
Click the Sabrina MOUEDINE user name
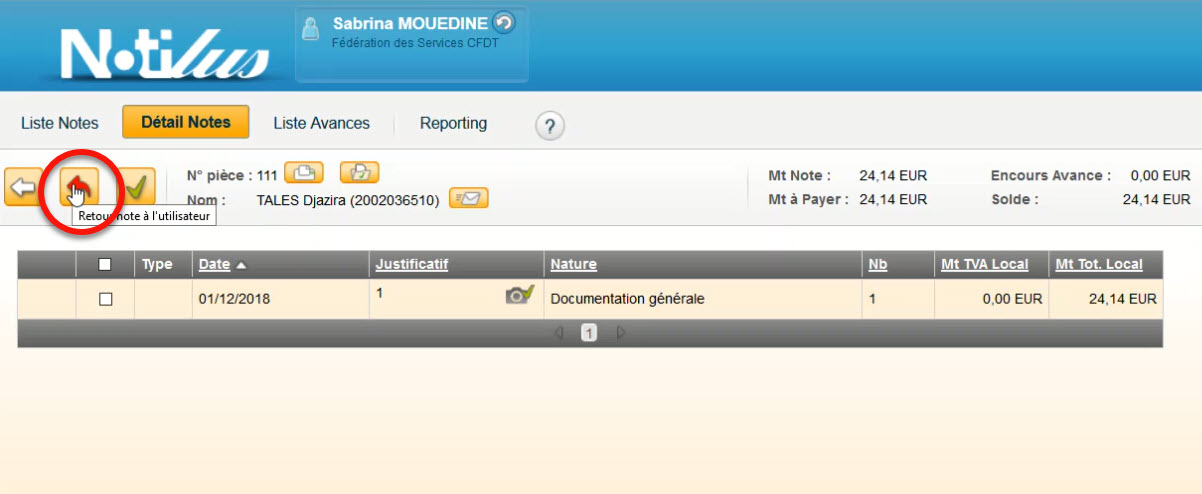coord(410,23)
